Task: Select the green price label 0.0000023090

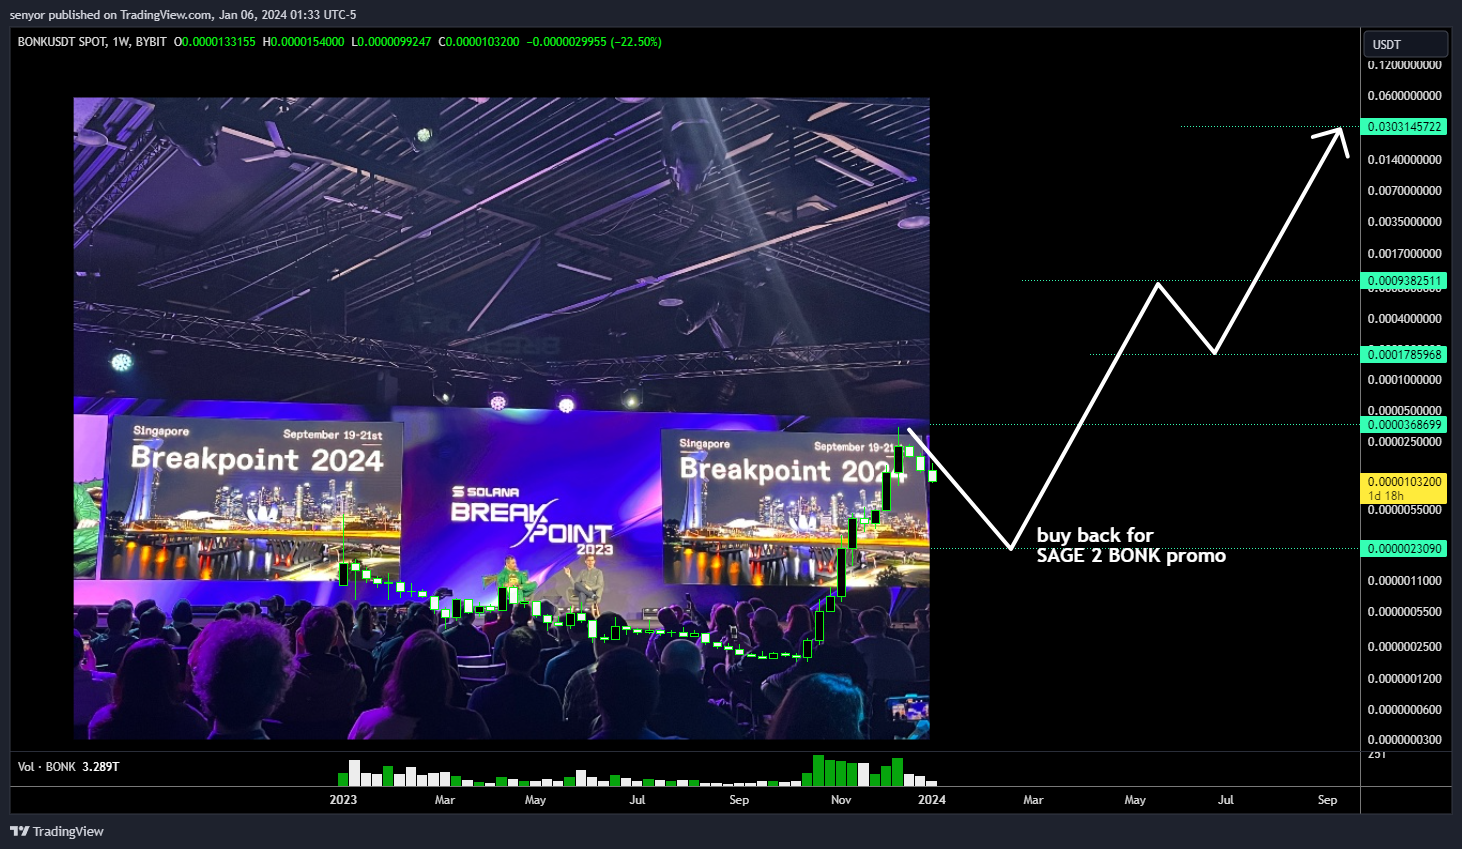Action: pos(1404,549)
